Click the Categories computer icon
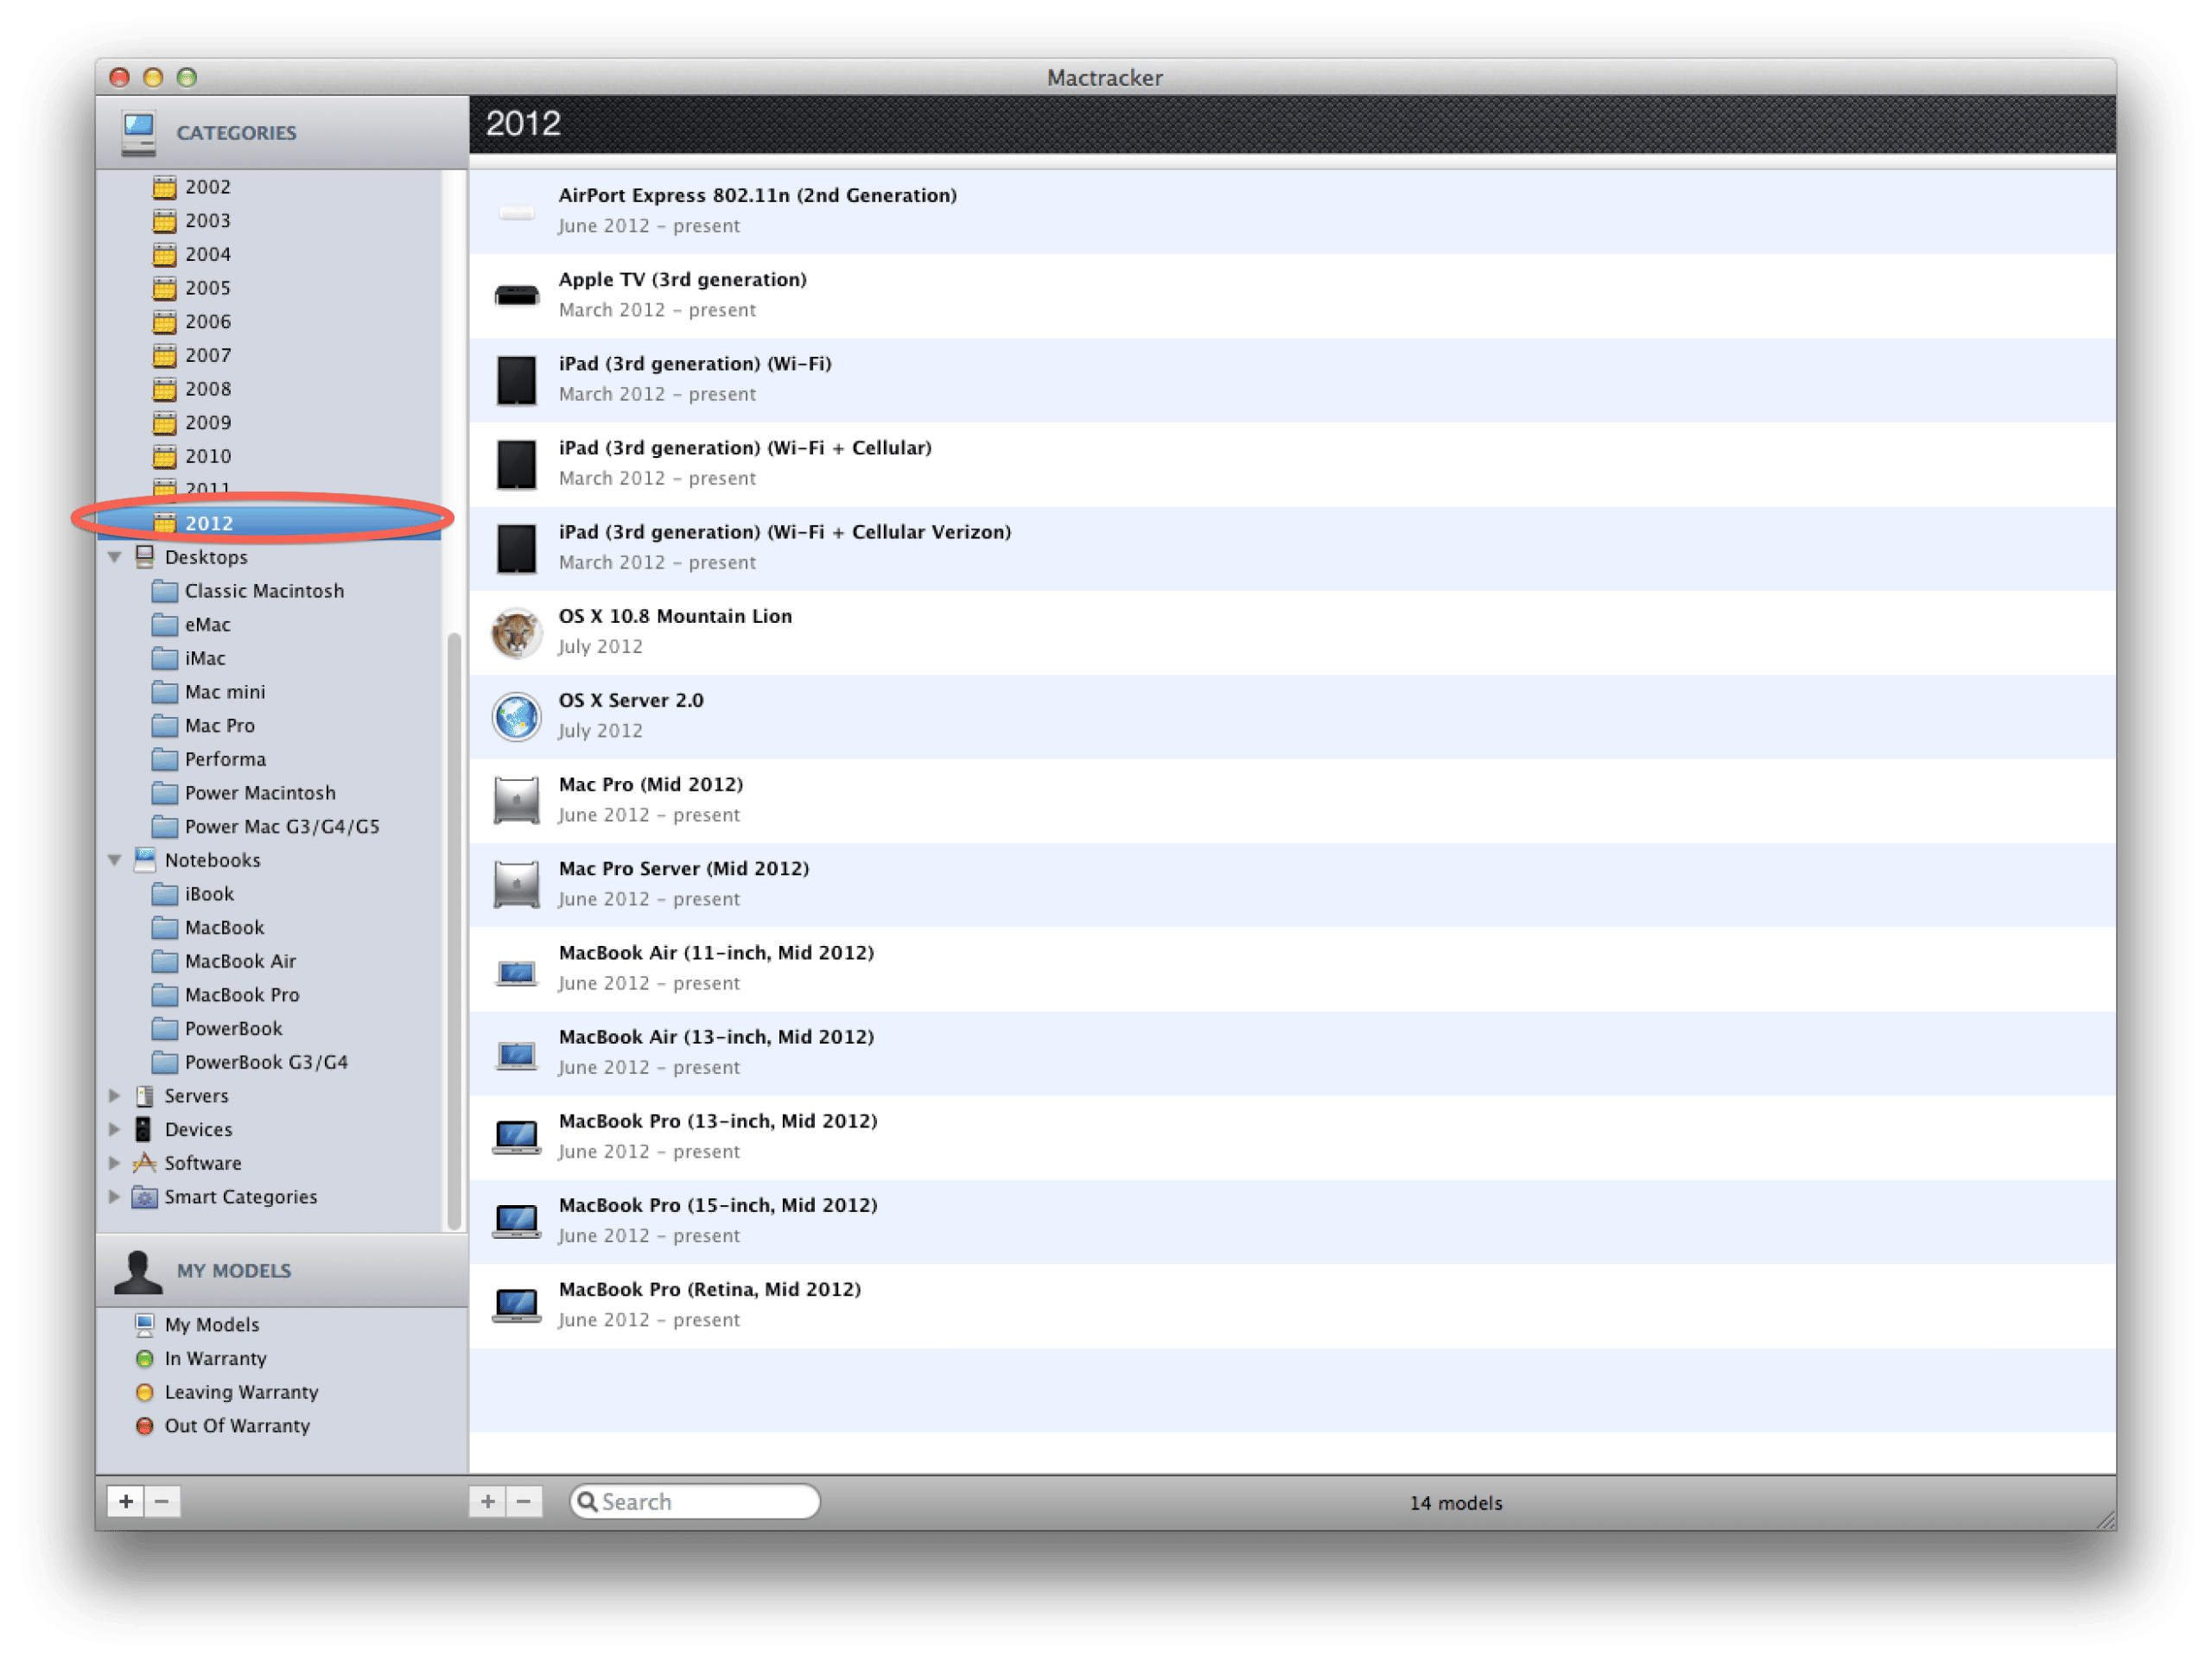Viewport: 2212px width, 1663px height. [139, 134]
